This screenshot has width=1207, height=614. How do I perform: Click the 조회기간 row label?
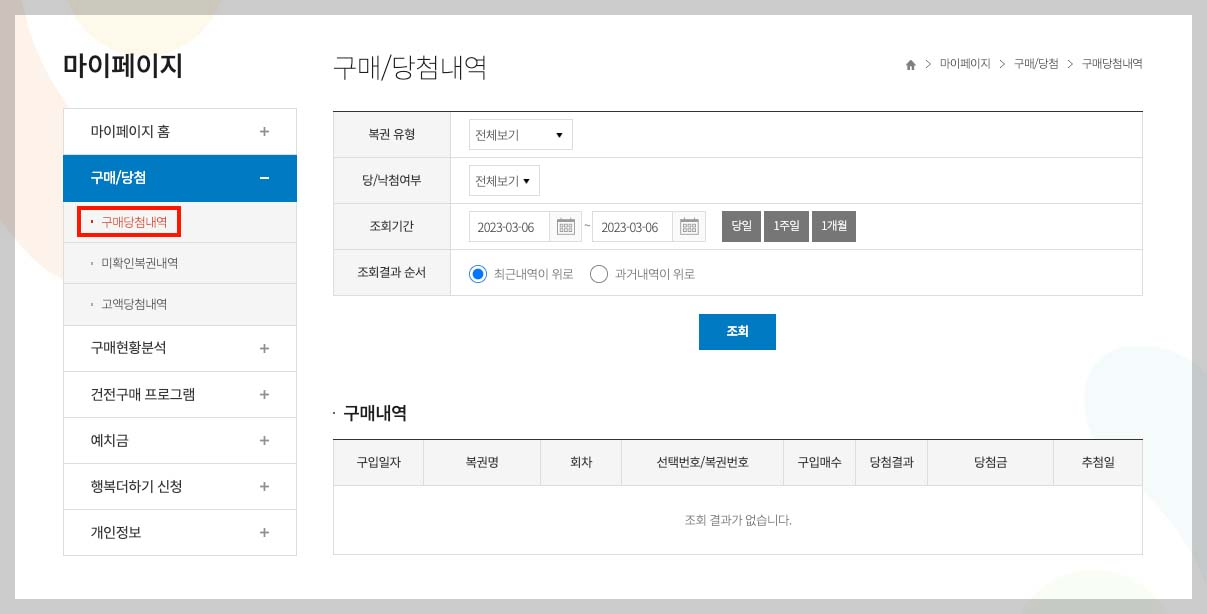pos(392,226)
